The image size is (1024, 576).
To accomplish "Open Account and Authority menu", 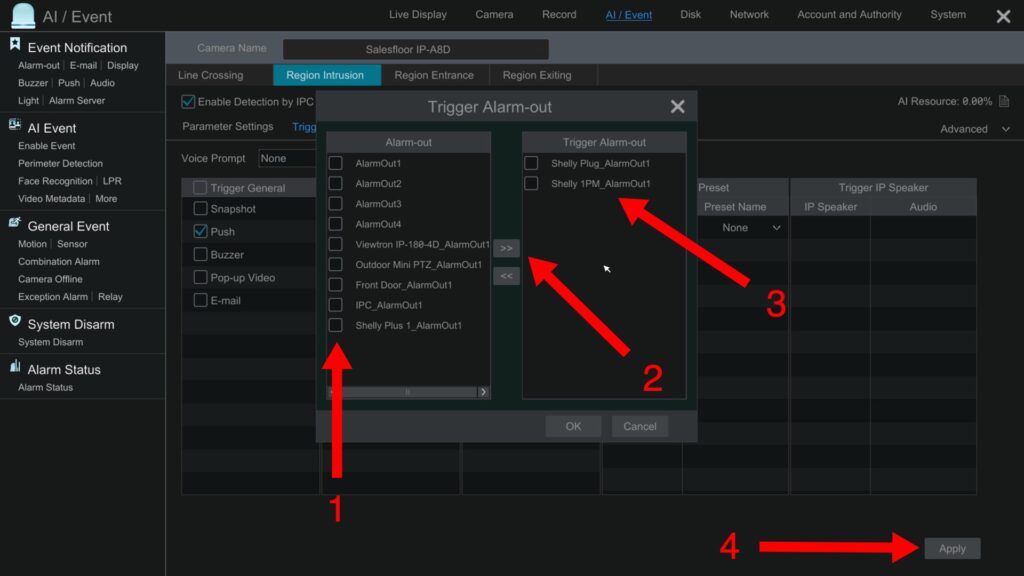I will pyautogui.click(x=849, y=14).
